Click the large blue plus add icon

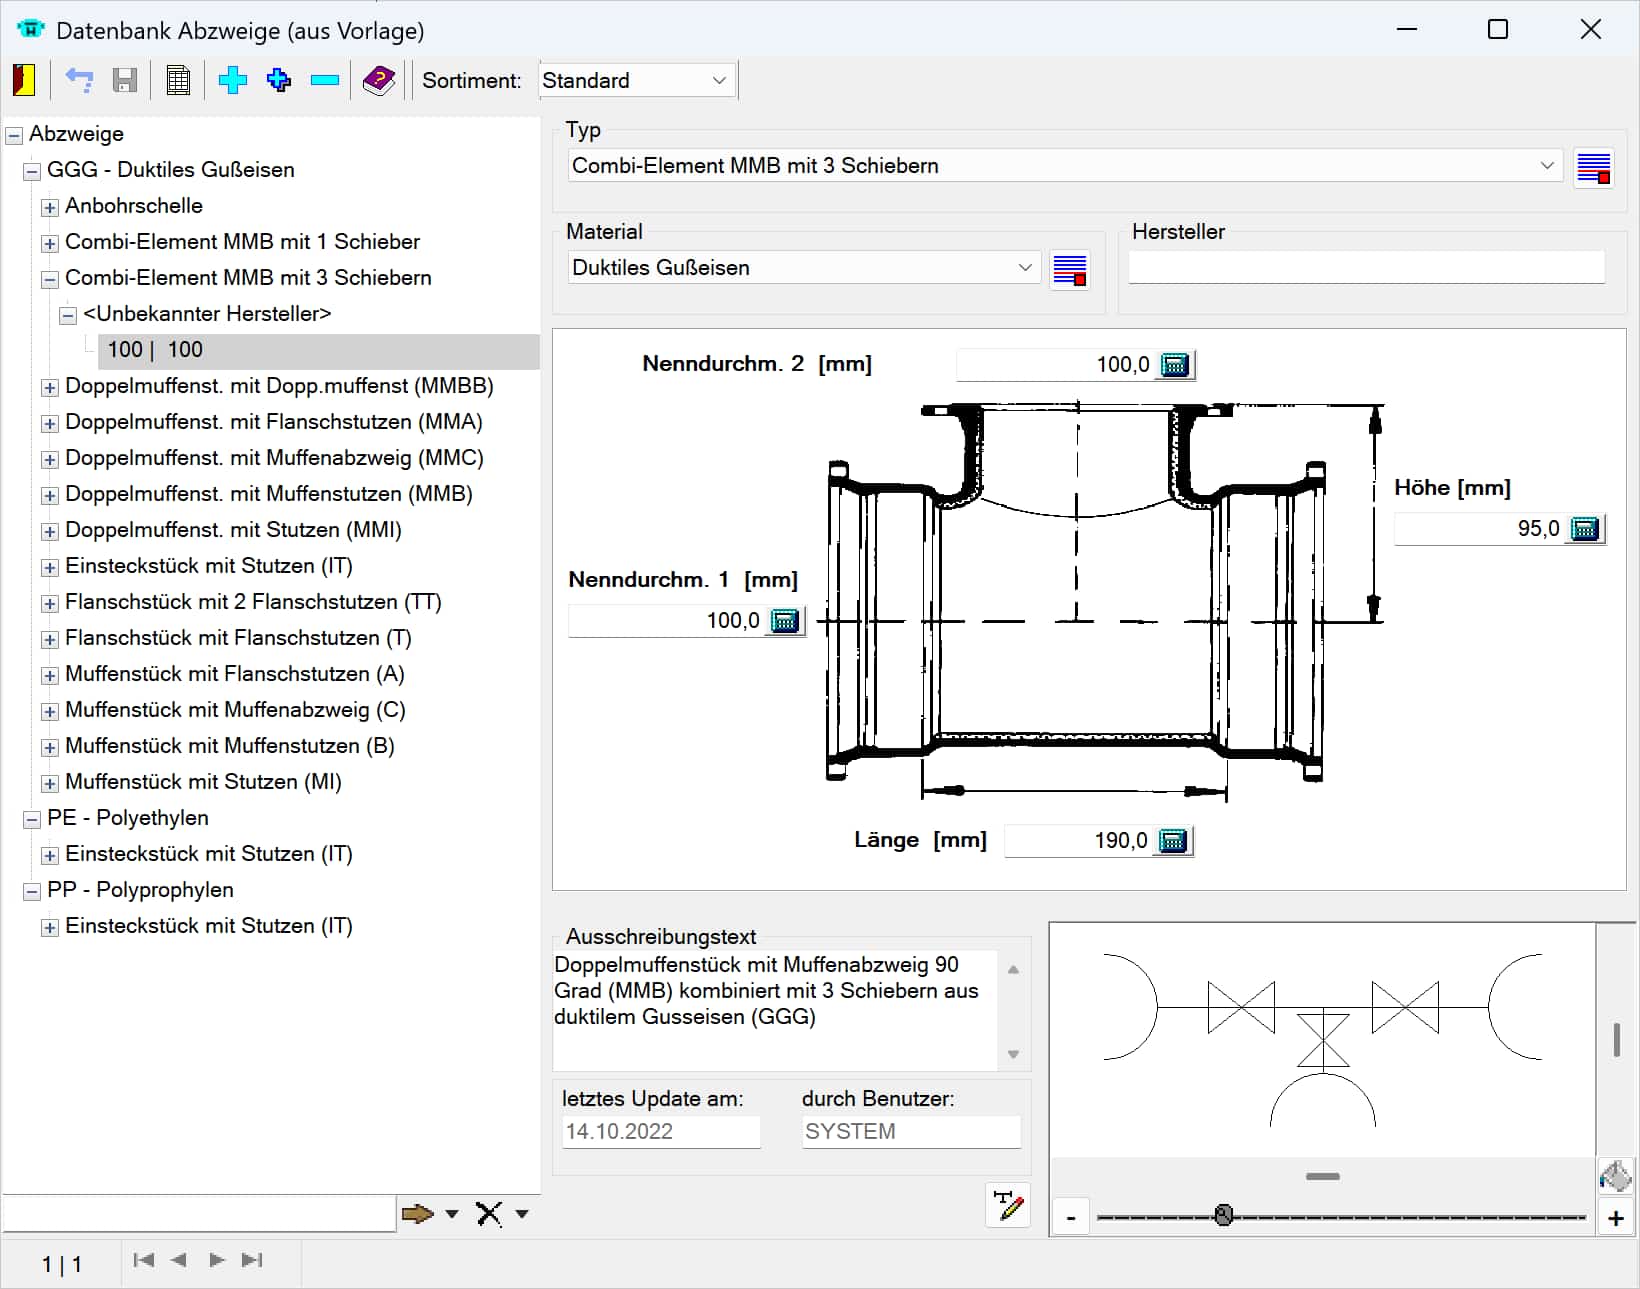[x=232, y=80]
